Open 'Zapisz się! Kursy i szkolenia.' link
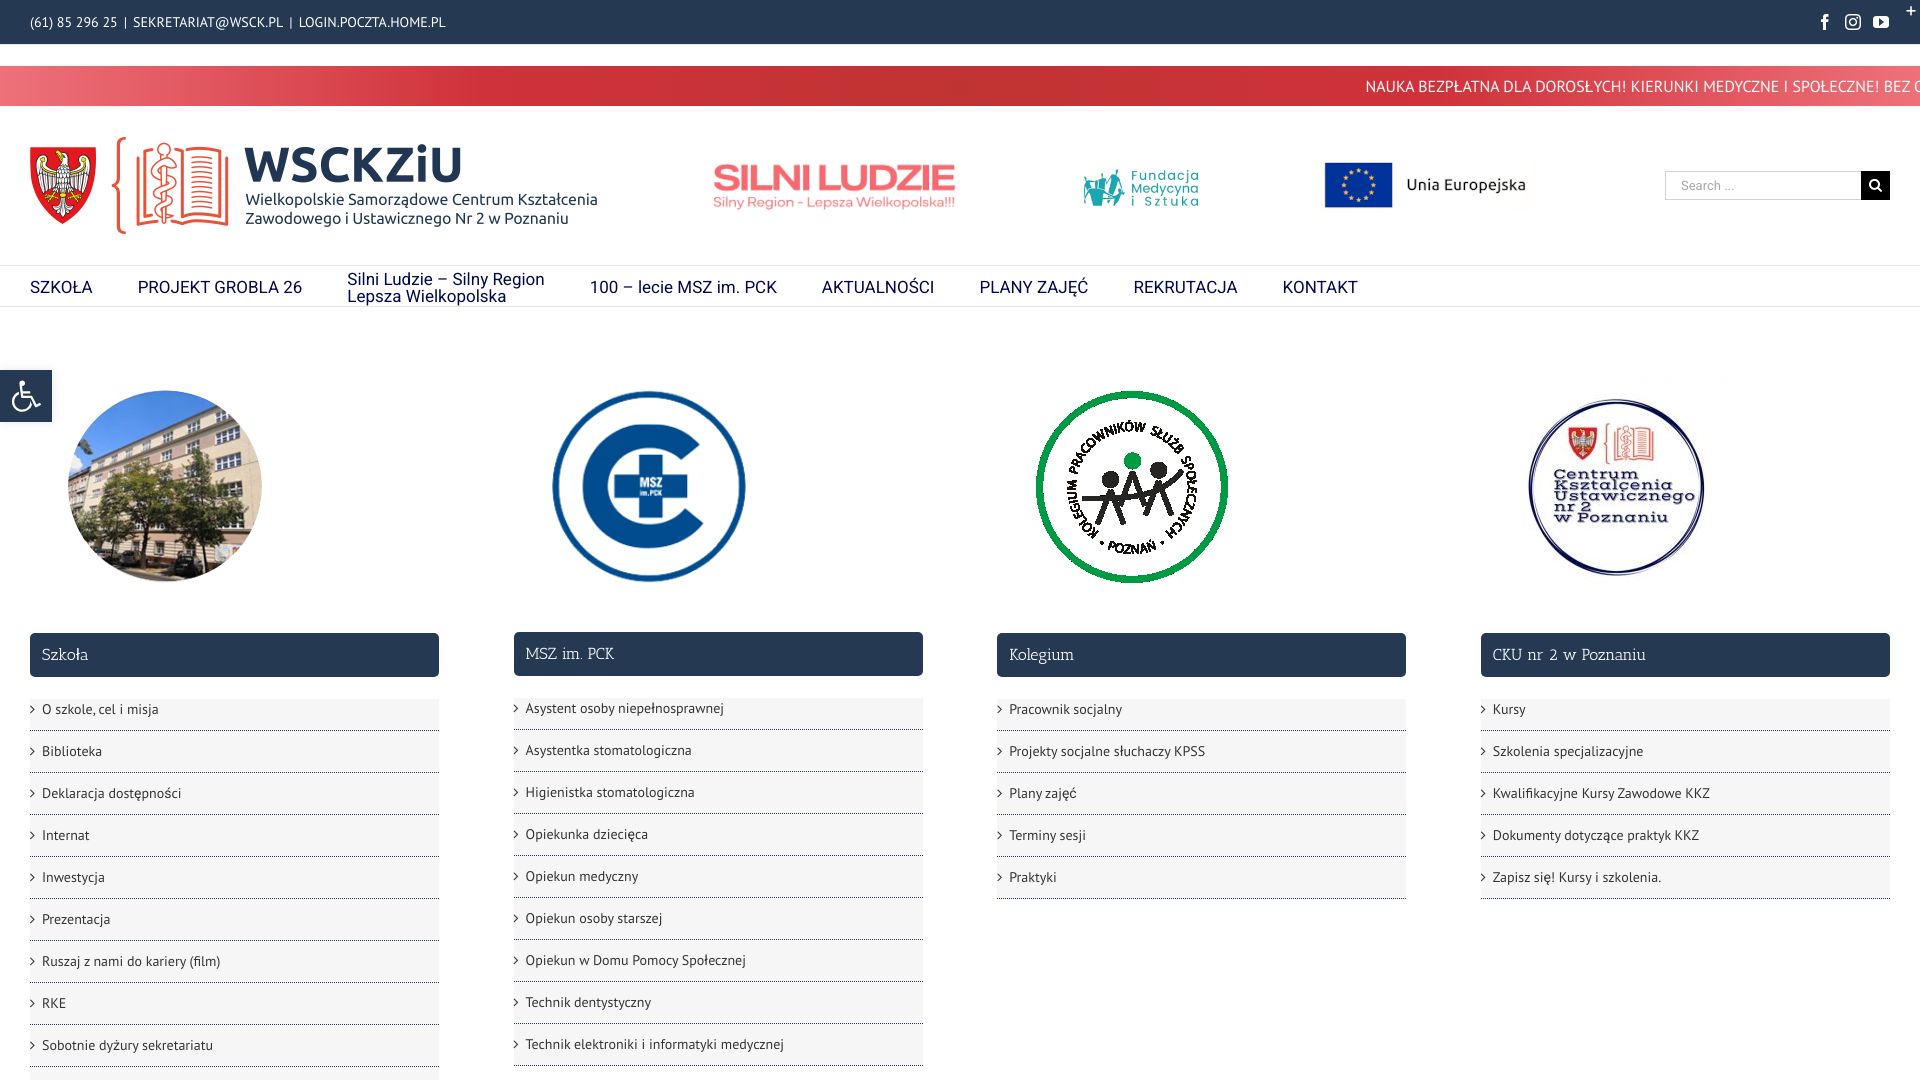The width and height of the screenshot is (1920, 1080). pos(1577,877)
